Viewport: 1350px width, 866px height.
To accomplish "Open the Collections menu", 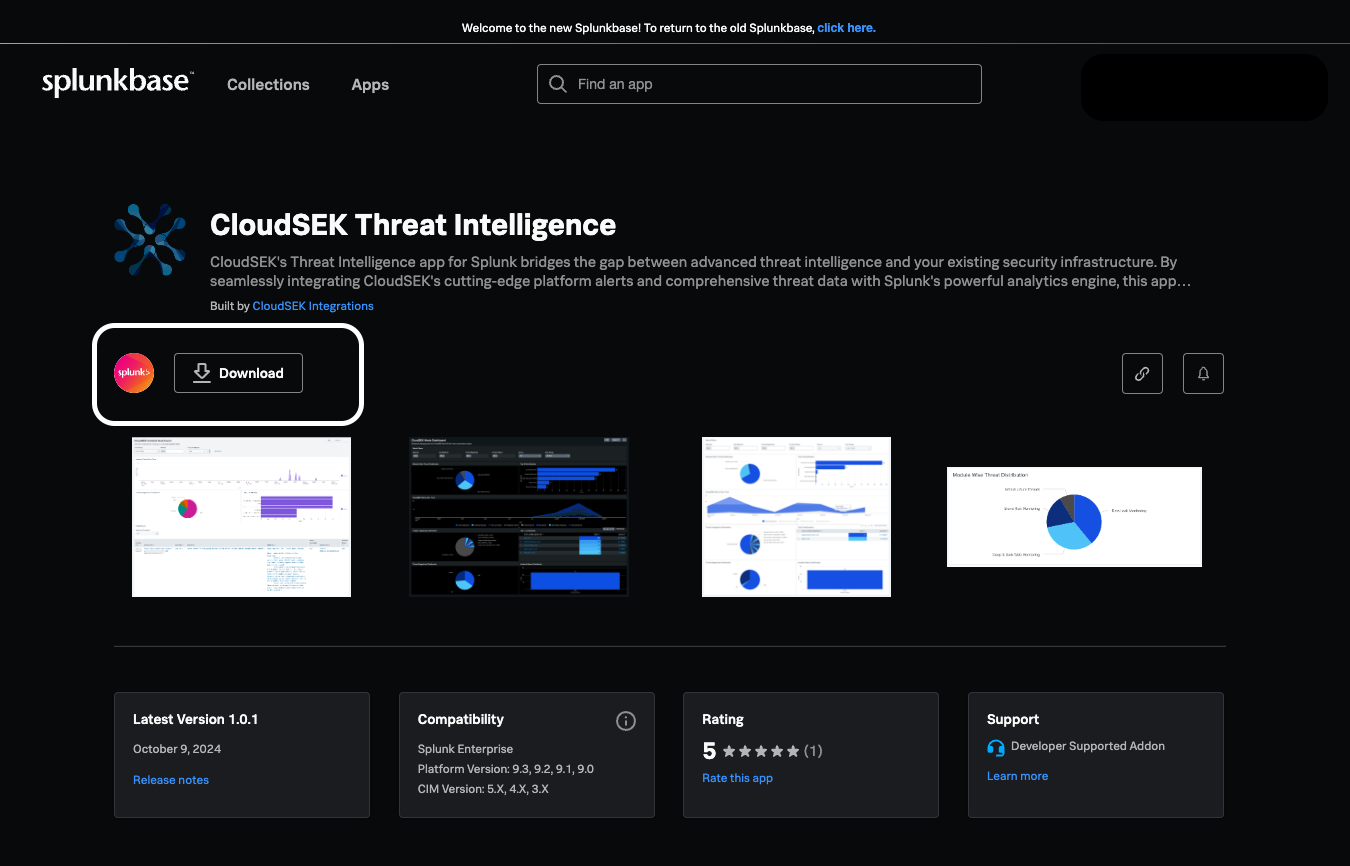I will point(268,85).
